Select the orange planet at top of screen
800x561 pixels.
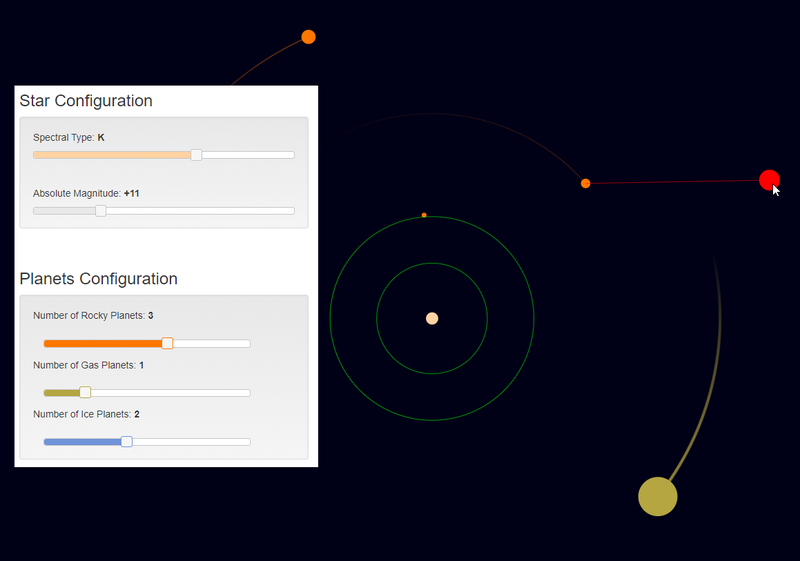pyautogui.click(x=308, y=37)
